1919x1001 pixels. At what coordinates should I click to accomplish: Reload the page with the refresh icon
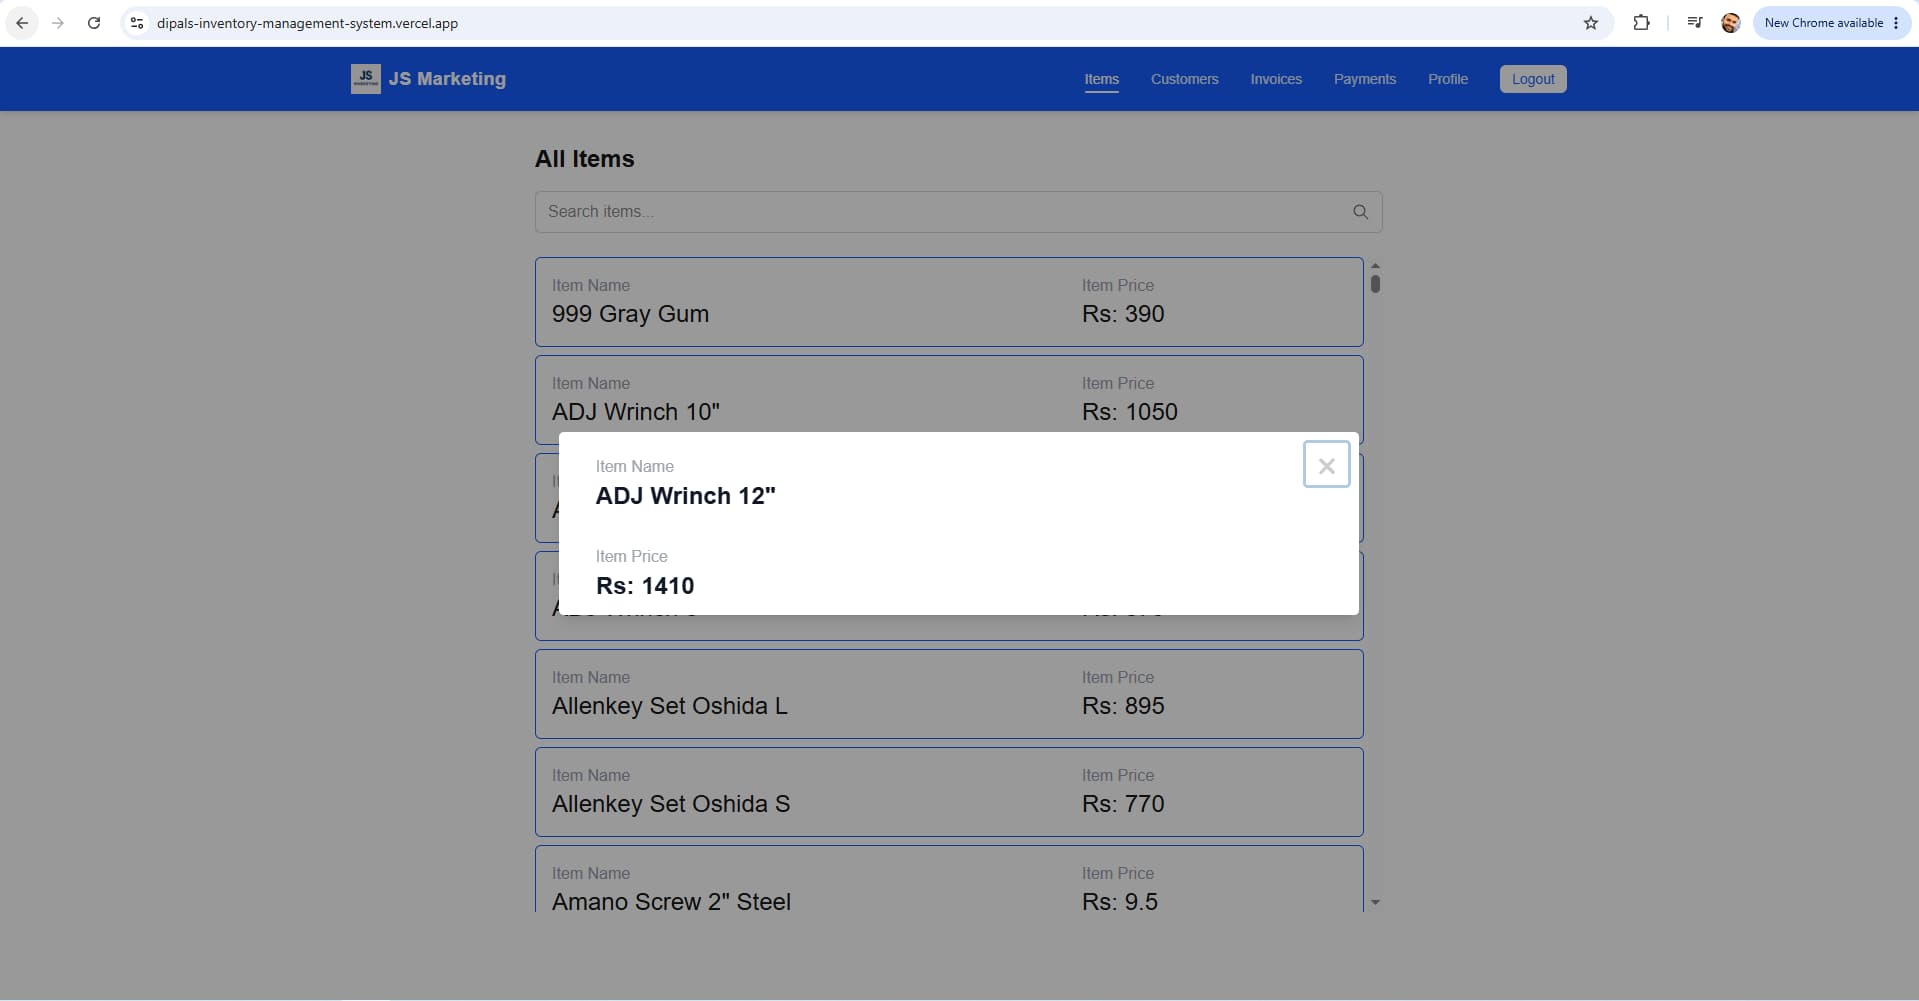pyautogui.click(x=94, y=23)
